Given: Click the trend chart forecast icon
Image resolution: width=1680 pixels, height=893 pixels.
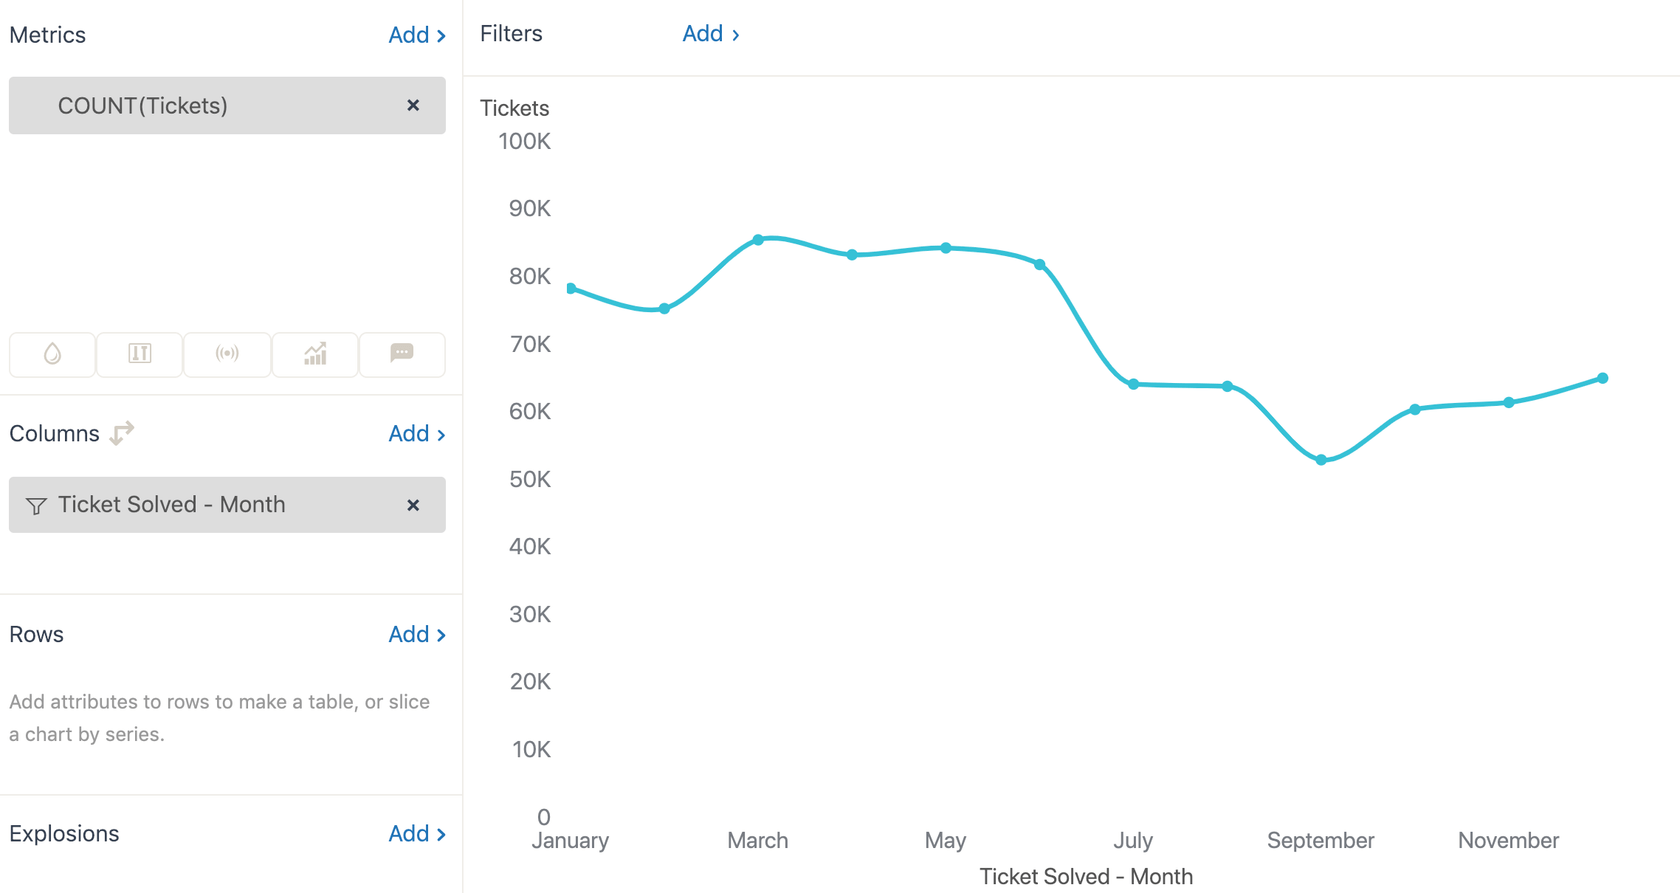Looking at the screenshot, I should (315, 355).
